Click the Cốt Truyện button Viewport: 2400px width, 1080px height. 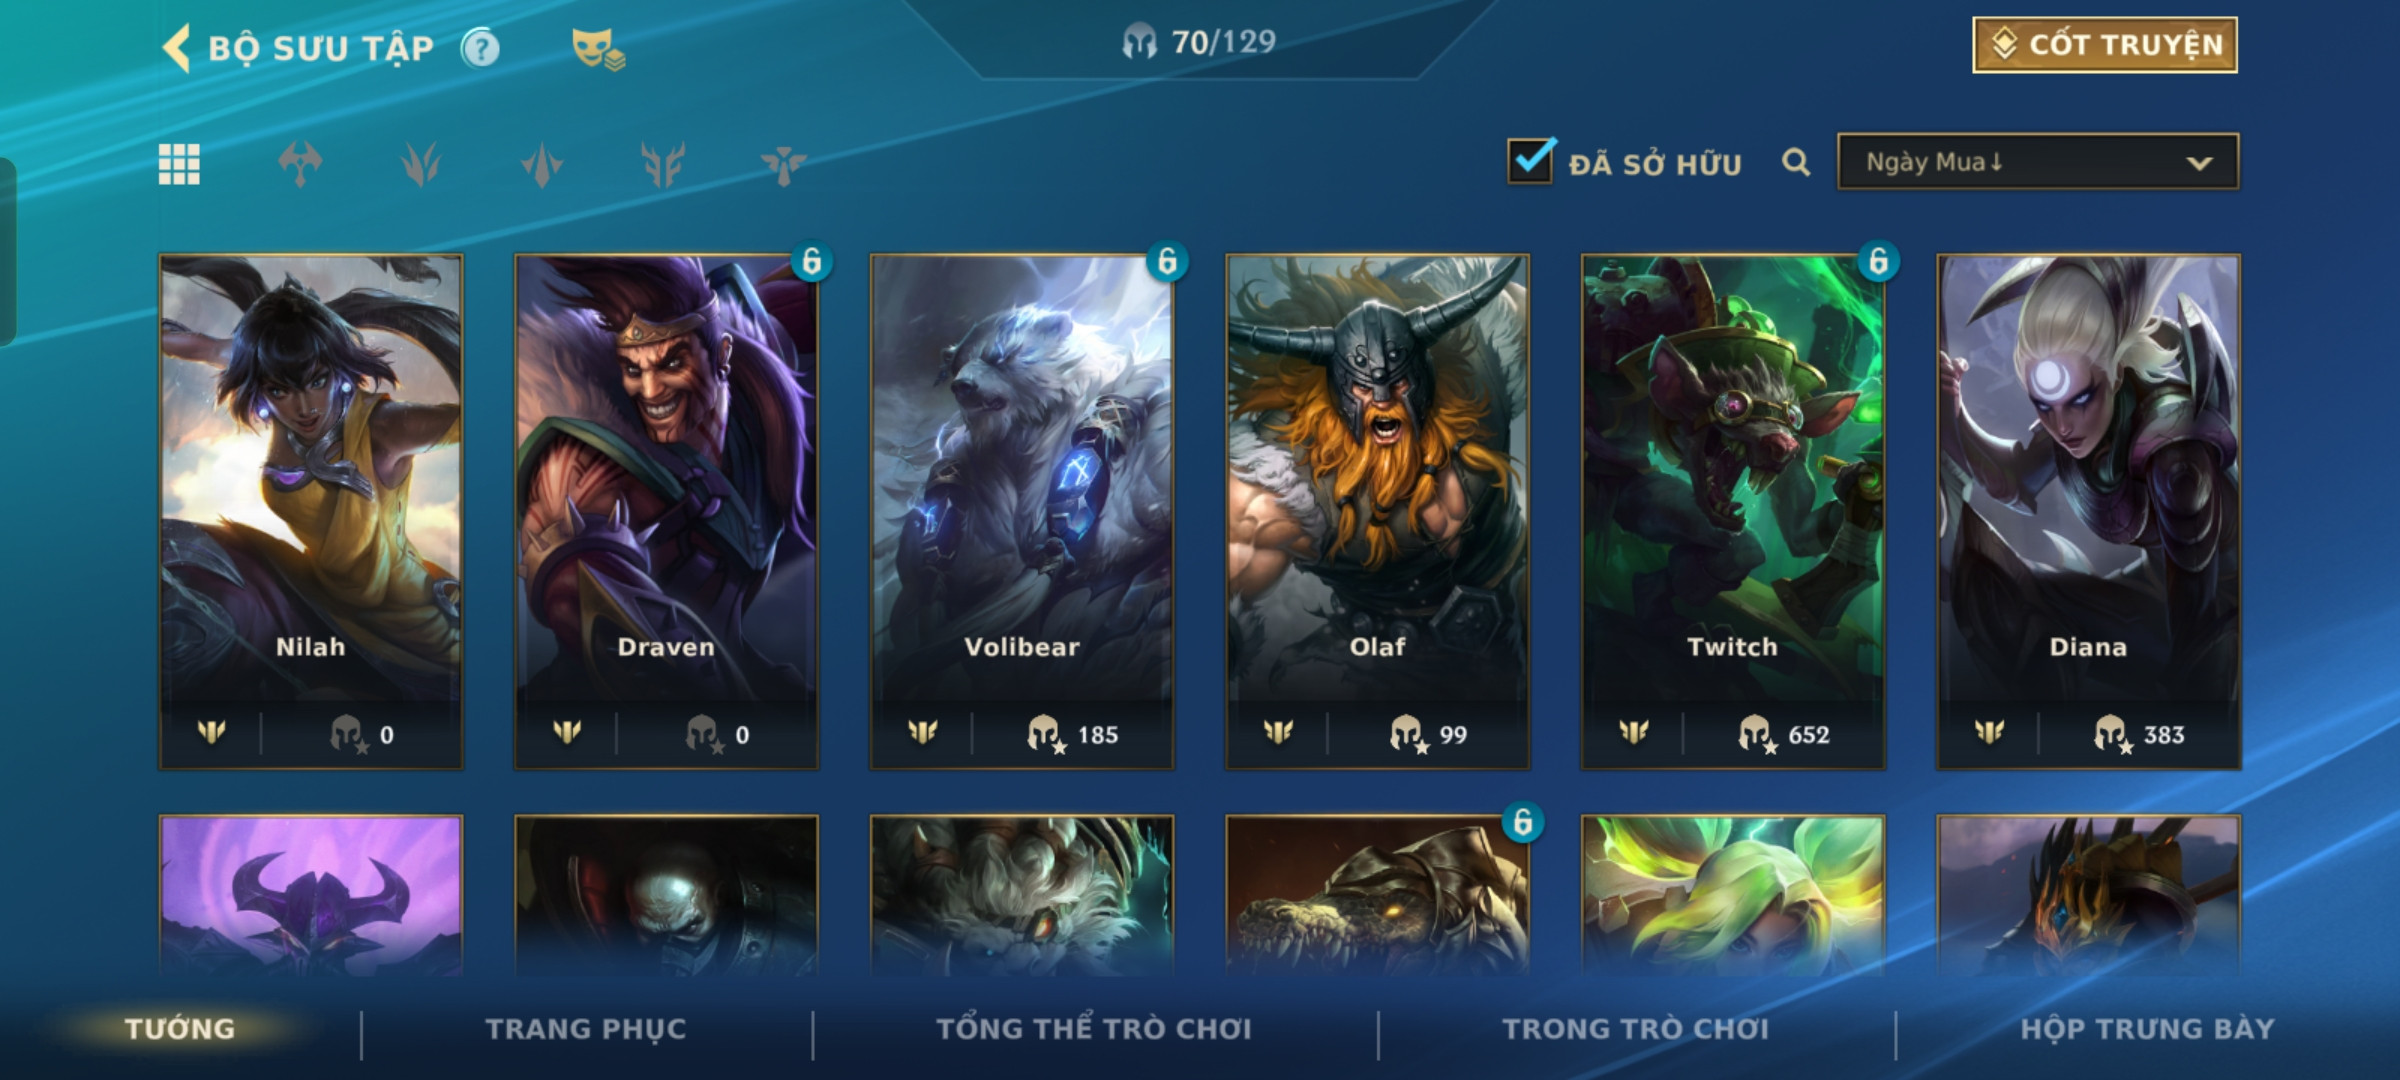pyautogui.click(x=2105, y=45)
